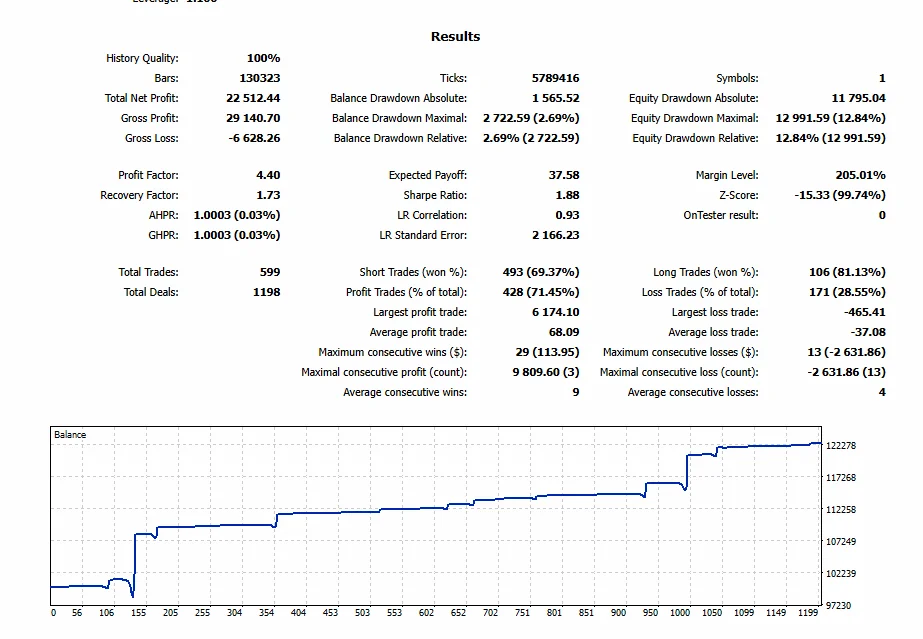Click Largest profit trade value 6 174.10
The height and width of the screenshot is (639, 923).
555,312
